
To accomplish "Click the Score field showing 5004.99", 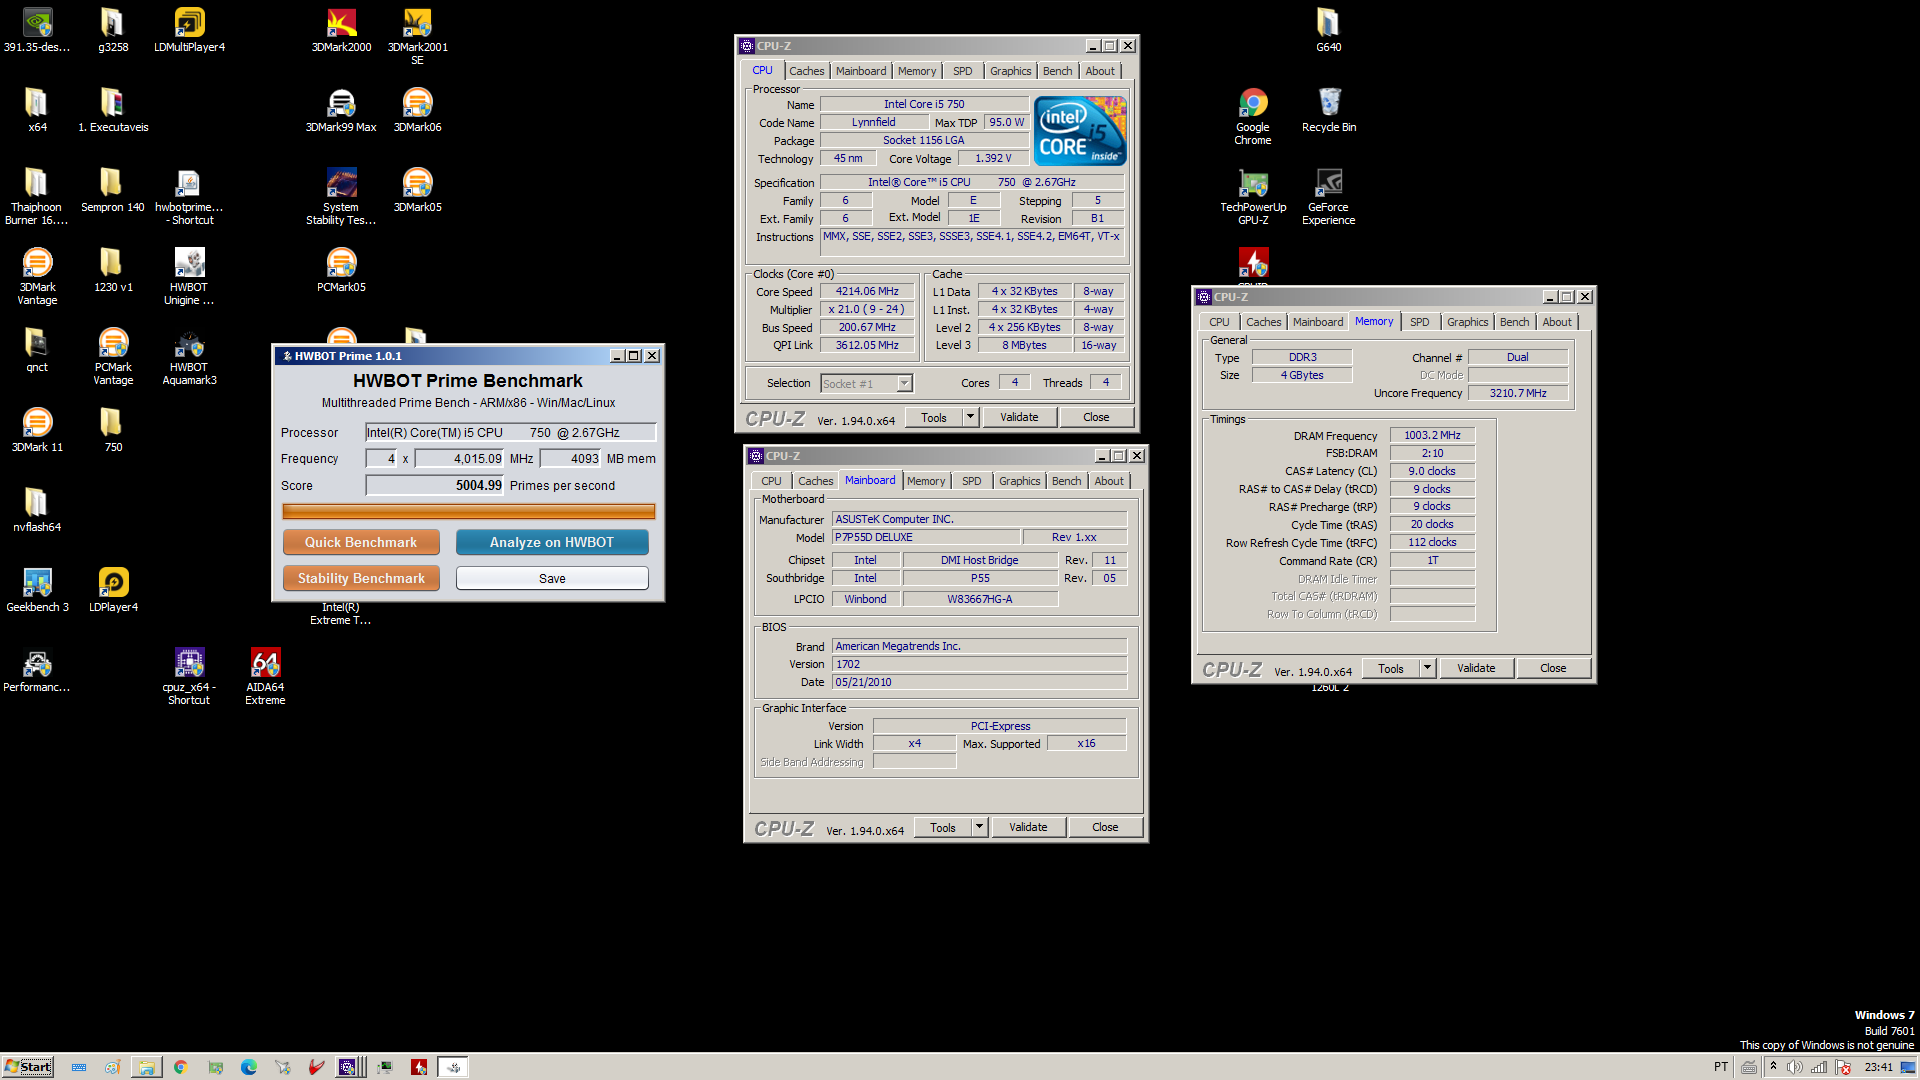I will [434, 485].
